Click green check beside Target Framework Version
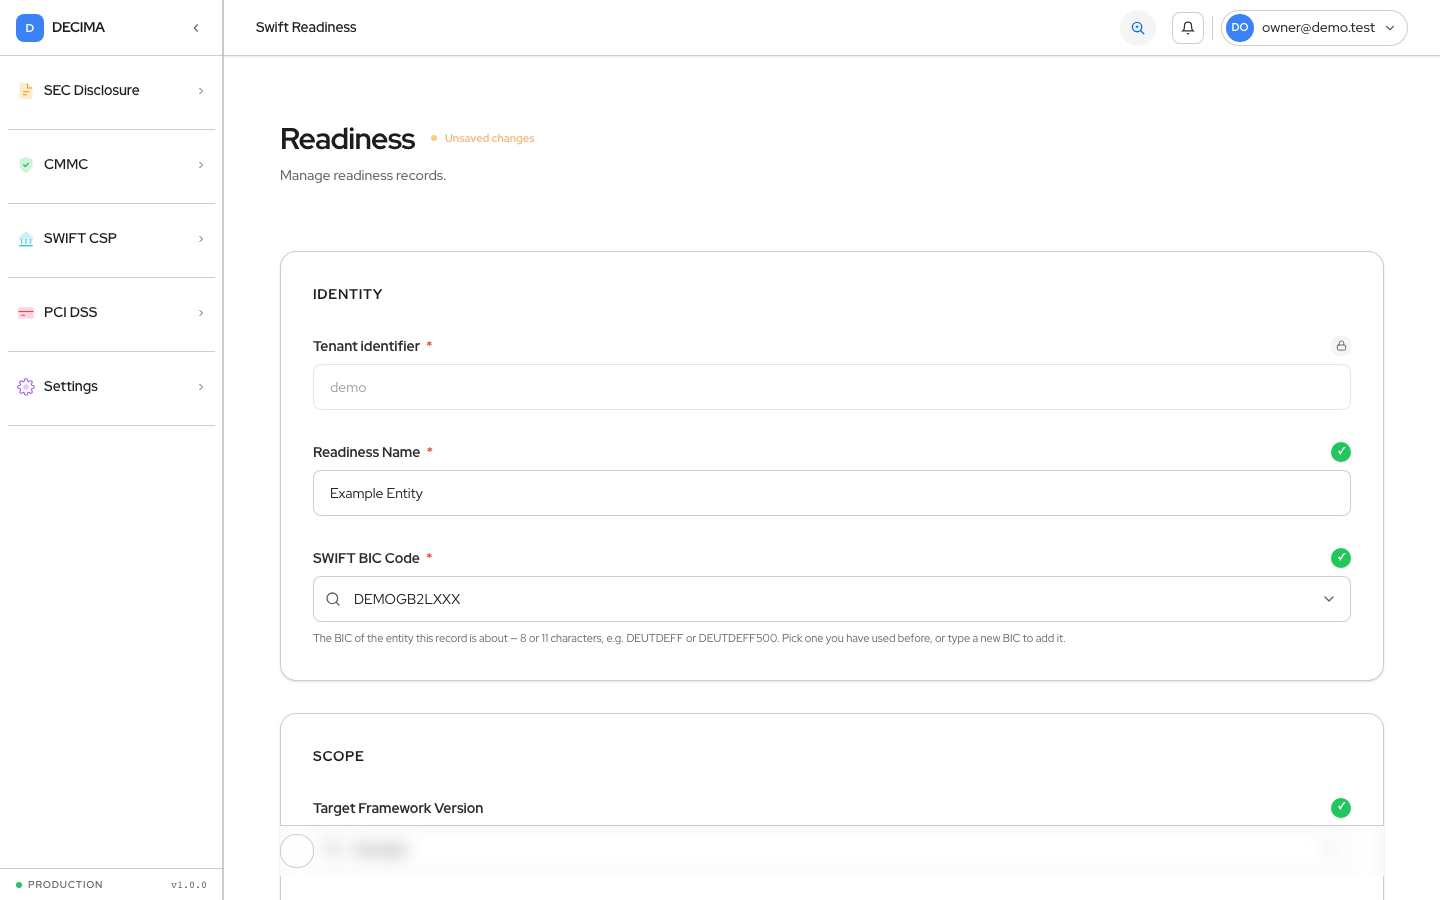 (1341, 808)
